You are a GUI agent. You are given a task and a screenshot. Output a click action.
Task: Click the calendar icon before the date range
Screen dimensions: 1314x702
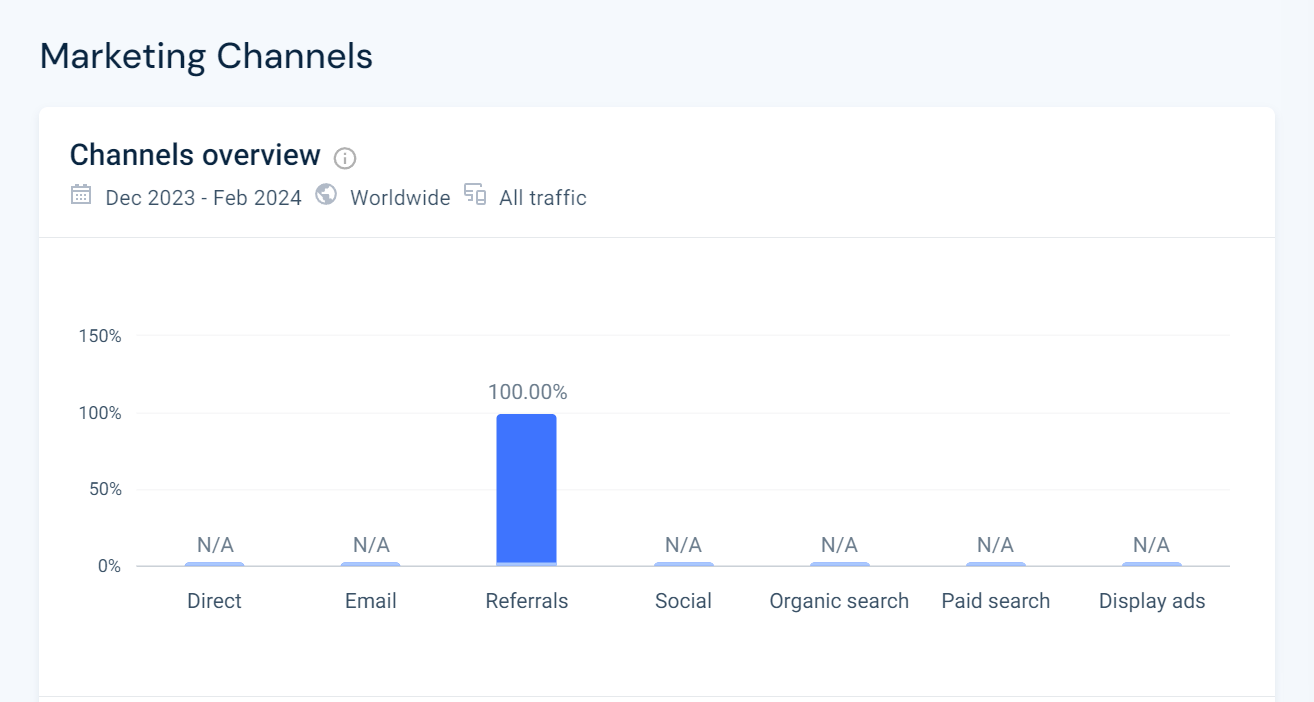[81, 195]
